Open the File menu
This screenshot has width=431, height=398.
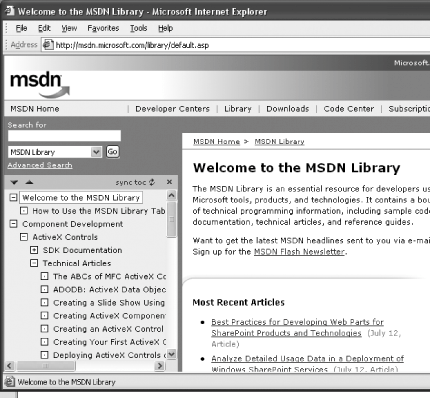21,28
